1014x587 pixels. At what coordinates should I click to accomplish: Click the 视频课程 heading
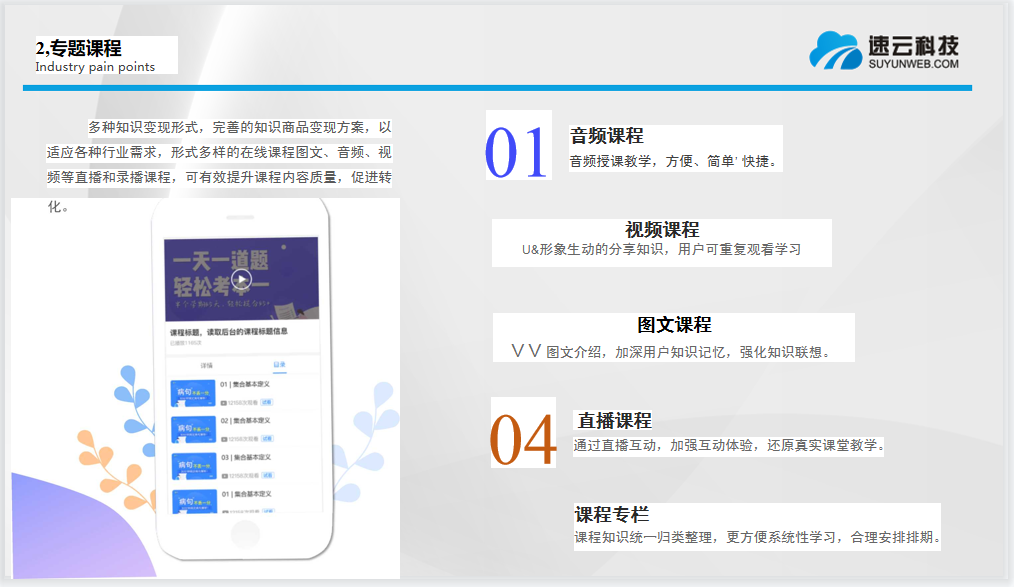(x=661, y=230)
